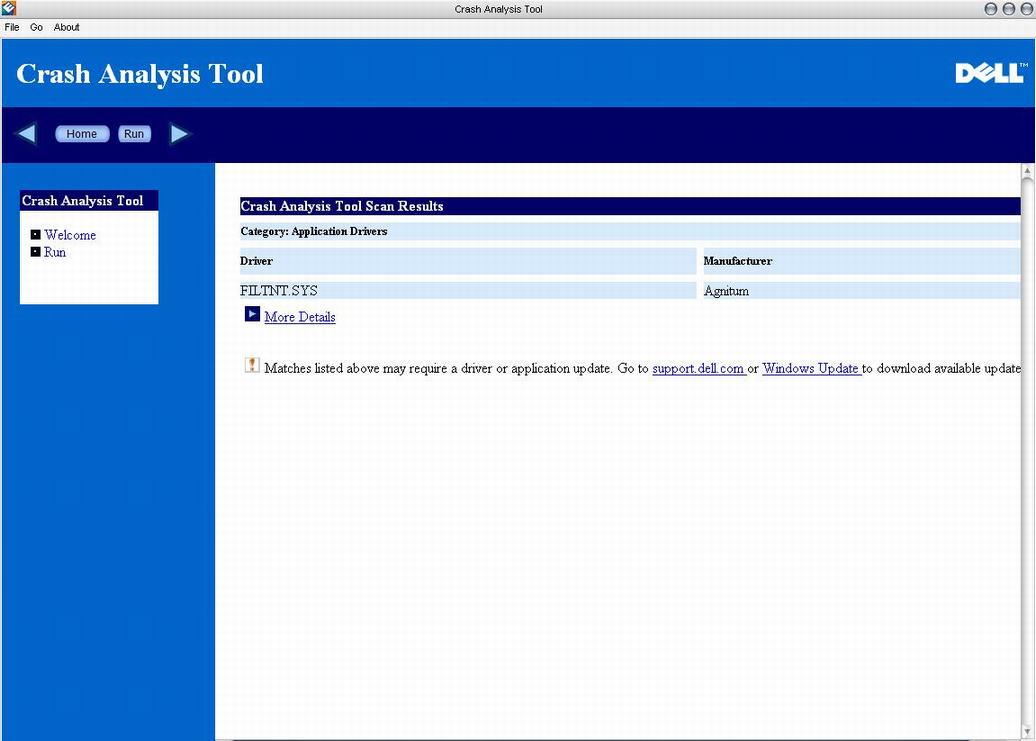This screenshot has height=741, width=1036.
Task: Expand the More Details link
Action: pyautogui.click(x=300, y=317)
